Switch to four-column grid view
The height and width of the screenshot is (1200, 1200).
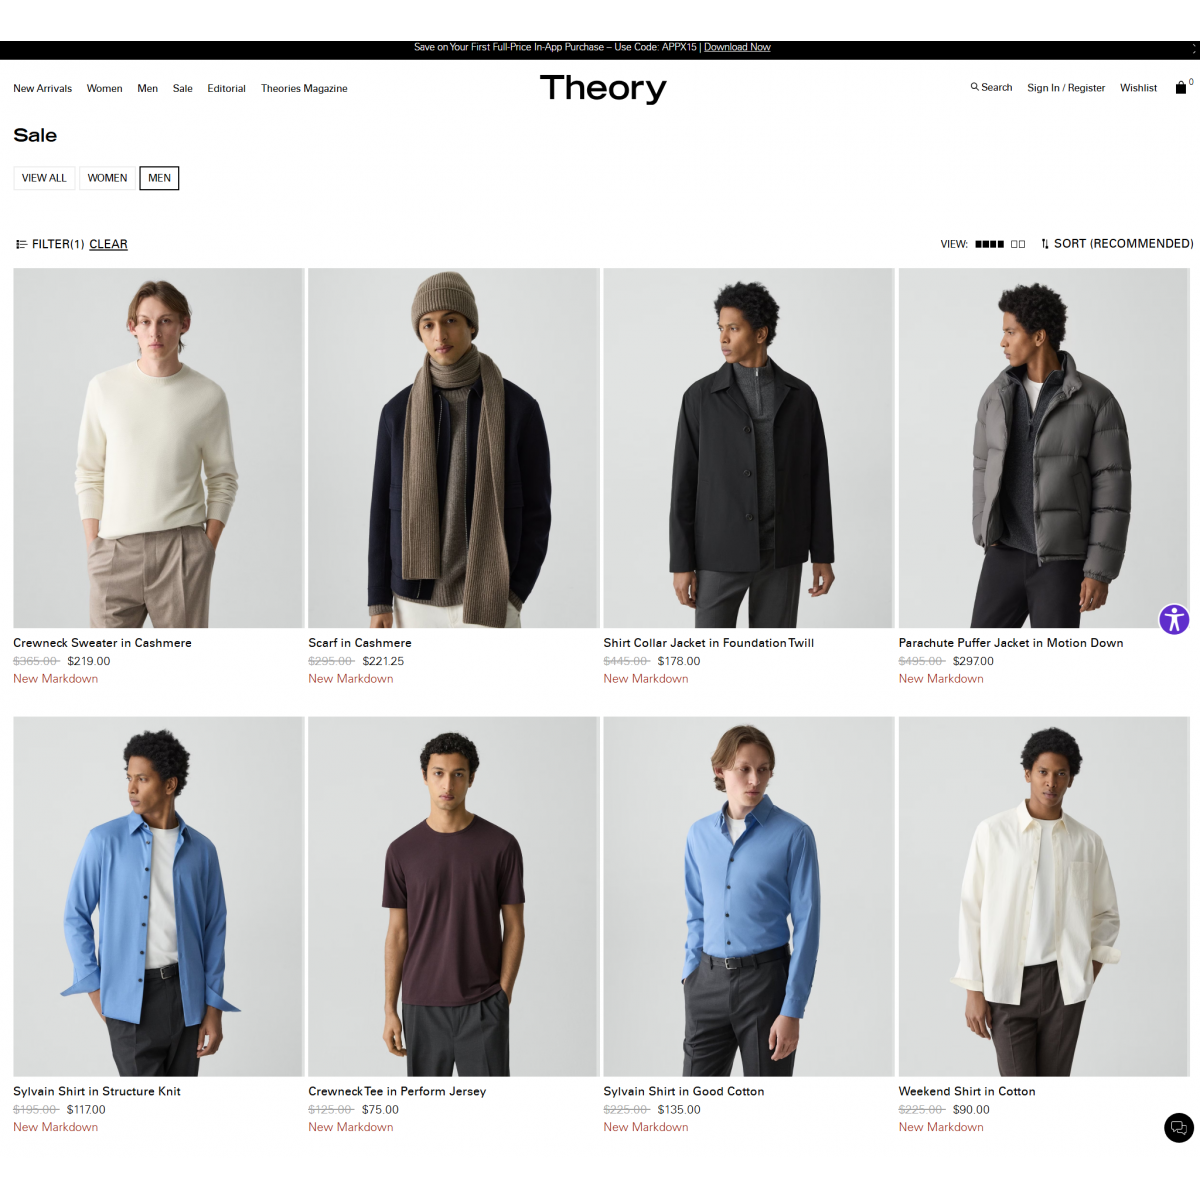pyautogui.click(x=990, y=244)
